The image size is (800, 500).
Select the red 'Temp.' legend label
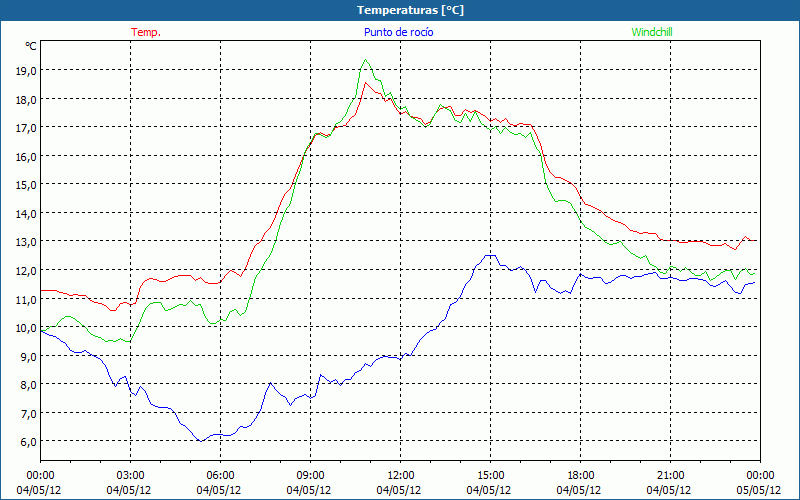click(146, 32)
